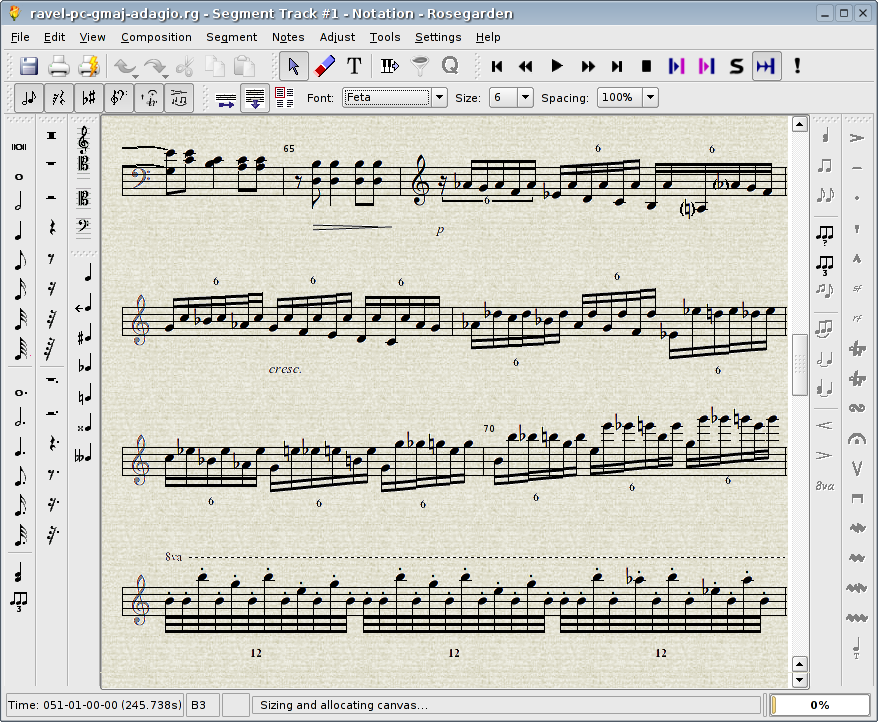Viewport: 878px width, 722px height.
Task: Click the vertical scrollbar handle
Action: (800, 365)
